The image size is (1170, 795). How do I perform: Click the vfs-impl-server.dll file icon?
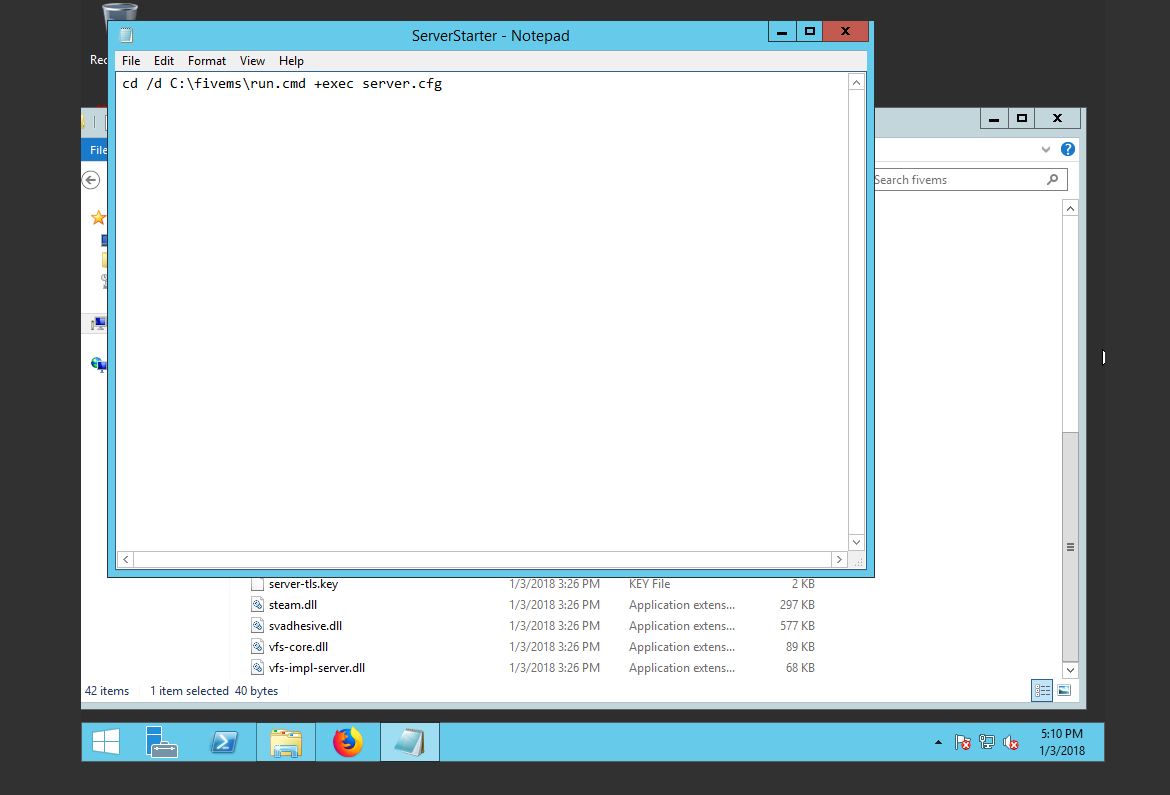click(257, 667)
